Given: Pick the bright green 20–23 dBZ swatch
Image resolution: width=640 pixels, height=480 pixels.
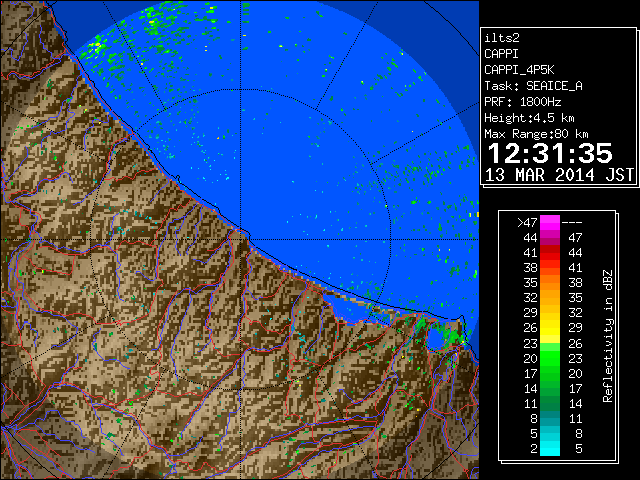Looking at the screenshot, I should [x=550, y=358].
